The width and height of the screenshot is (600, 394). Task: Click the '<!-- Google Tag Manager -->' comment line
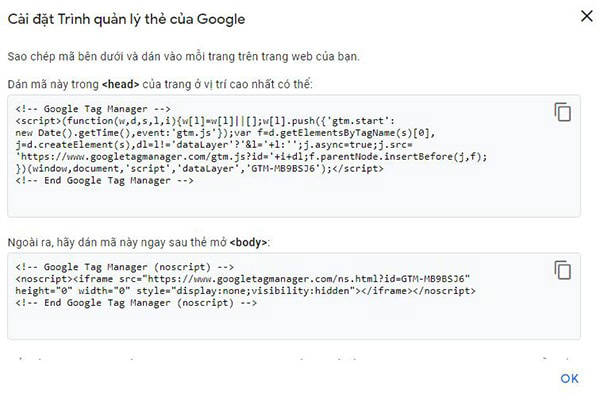point(93,109)
